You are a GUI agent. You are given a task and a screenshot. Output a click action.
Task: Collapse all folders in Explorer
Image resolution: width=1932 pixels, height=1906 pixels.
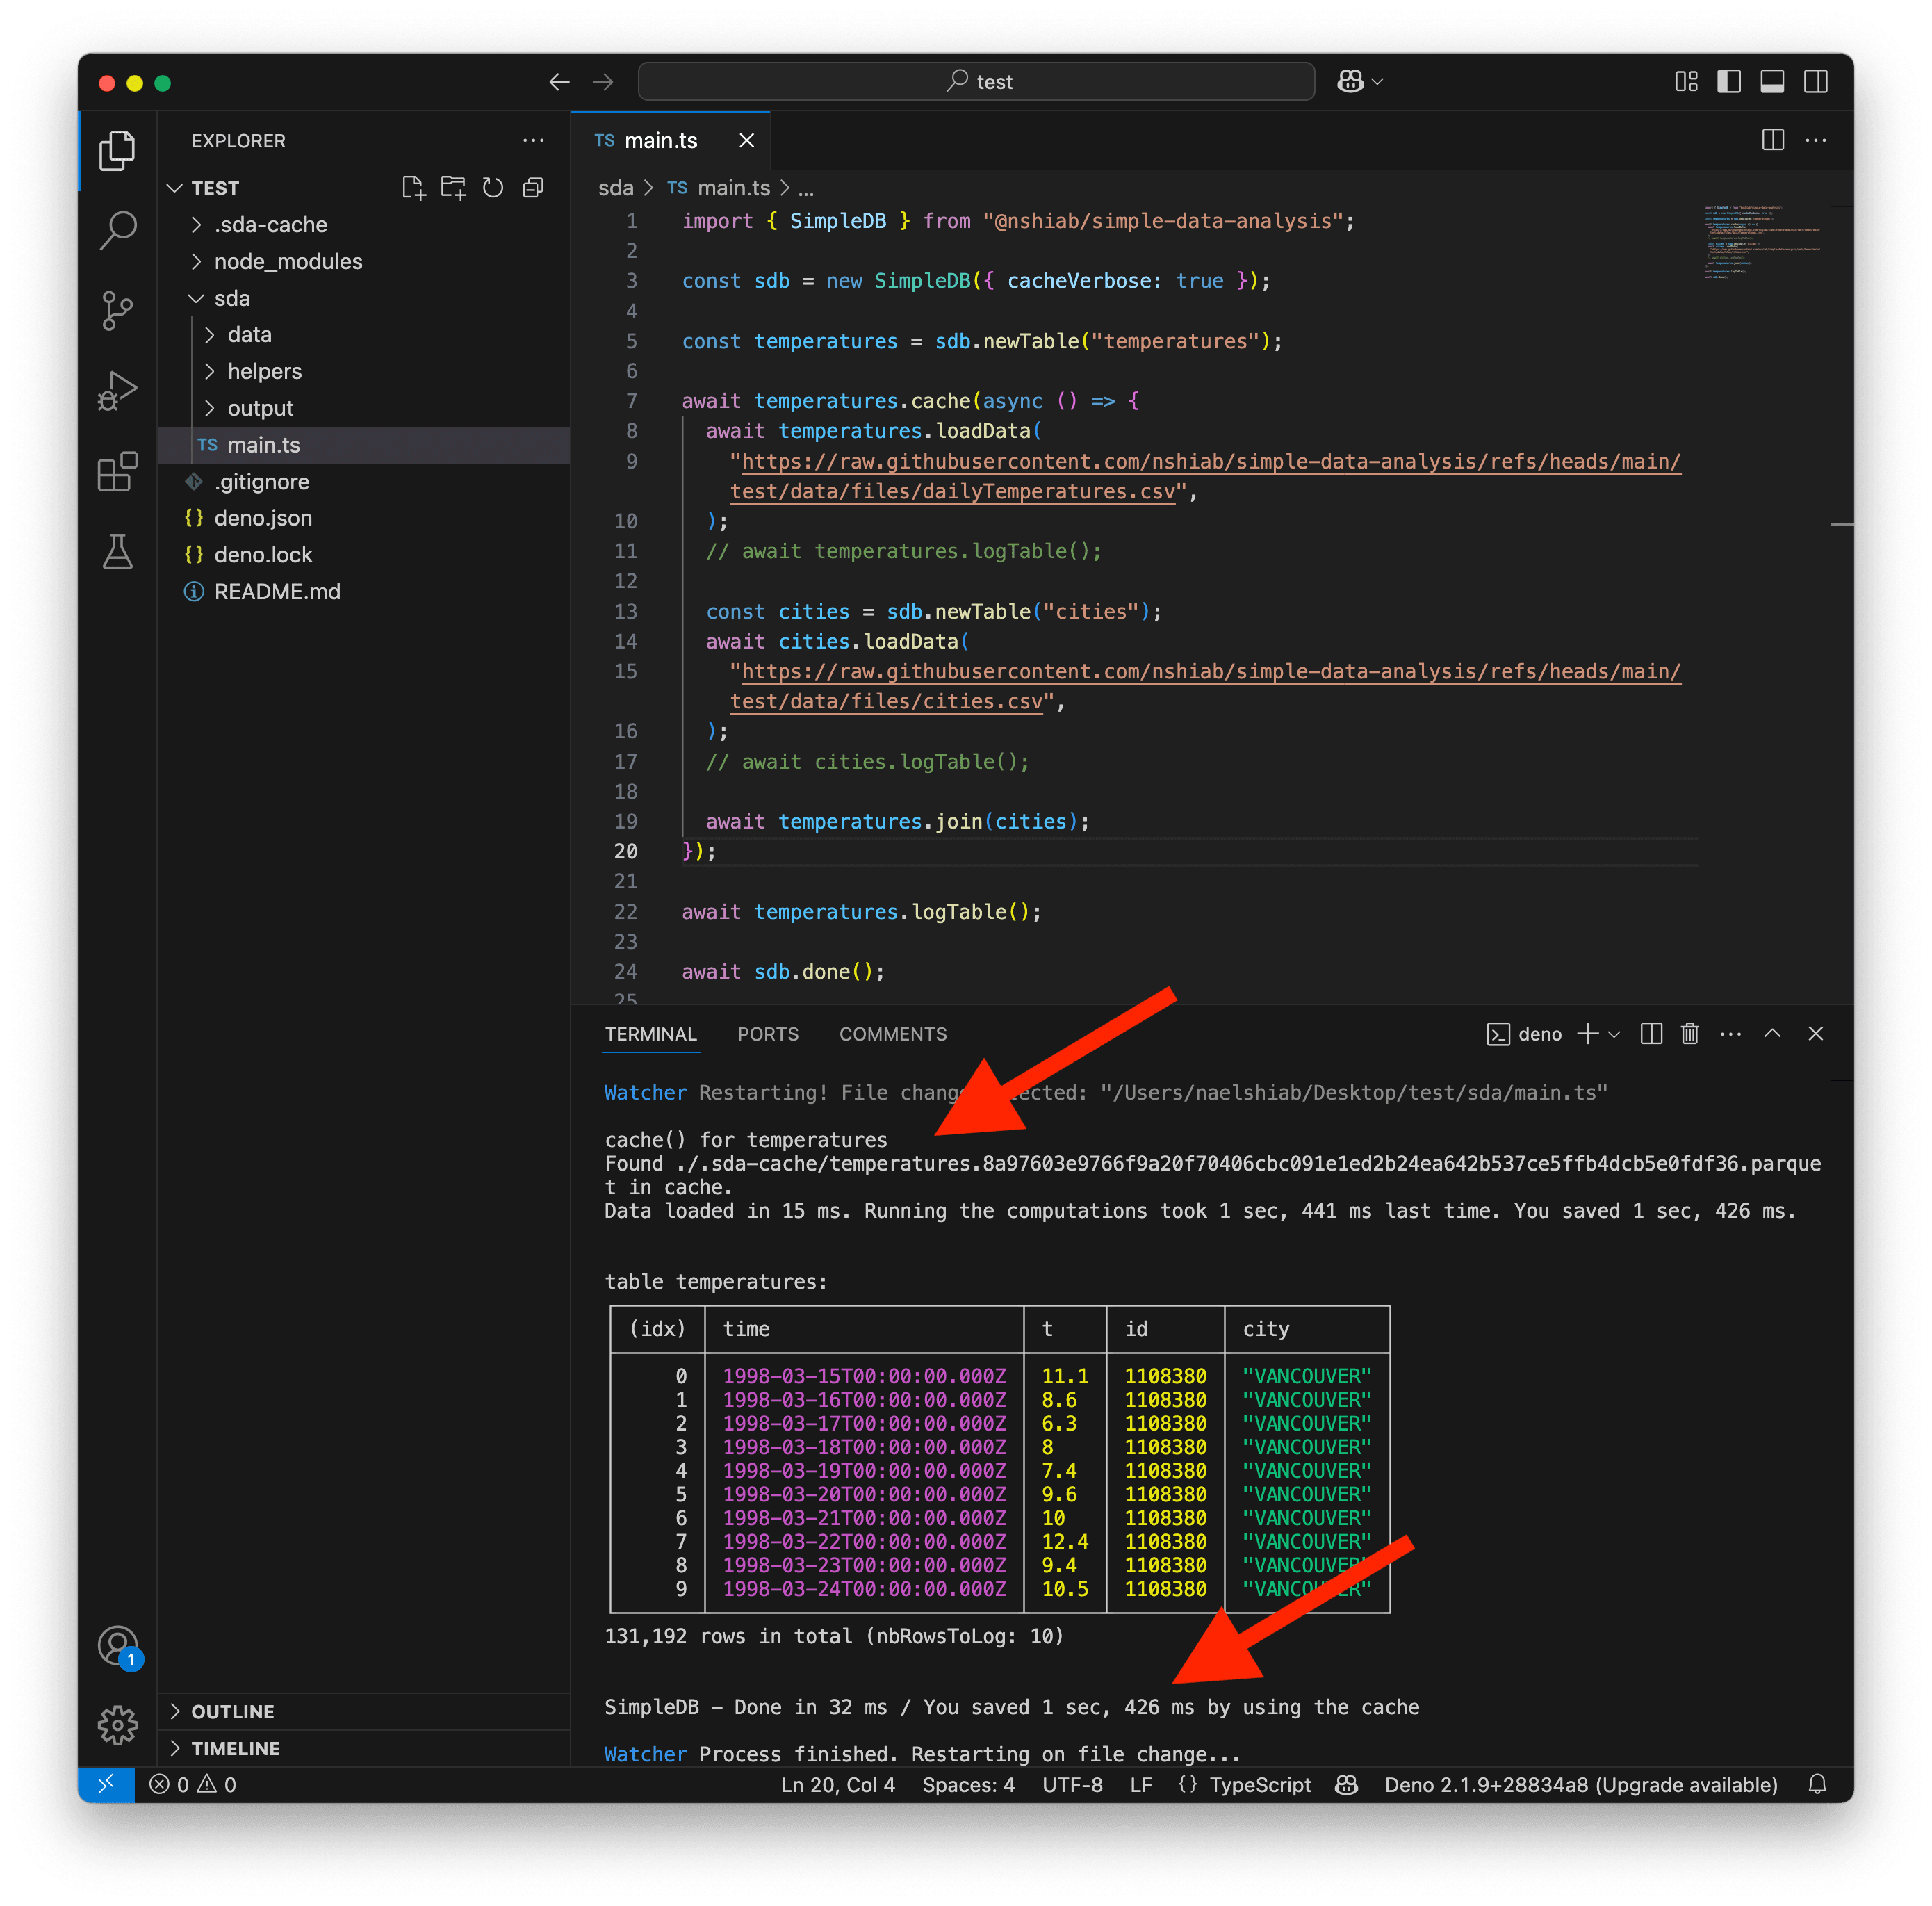534,188
